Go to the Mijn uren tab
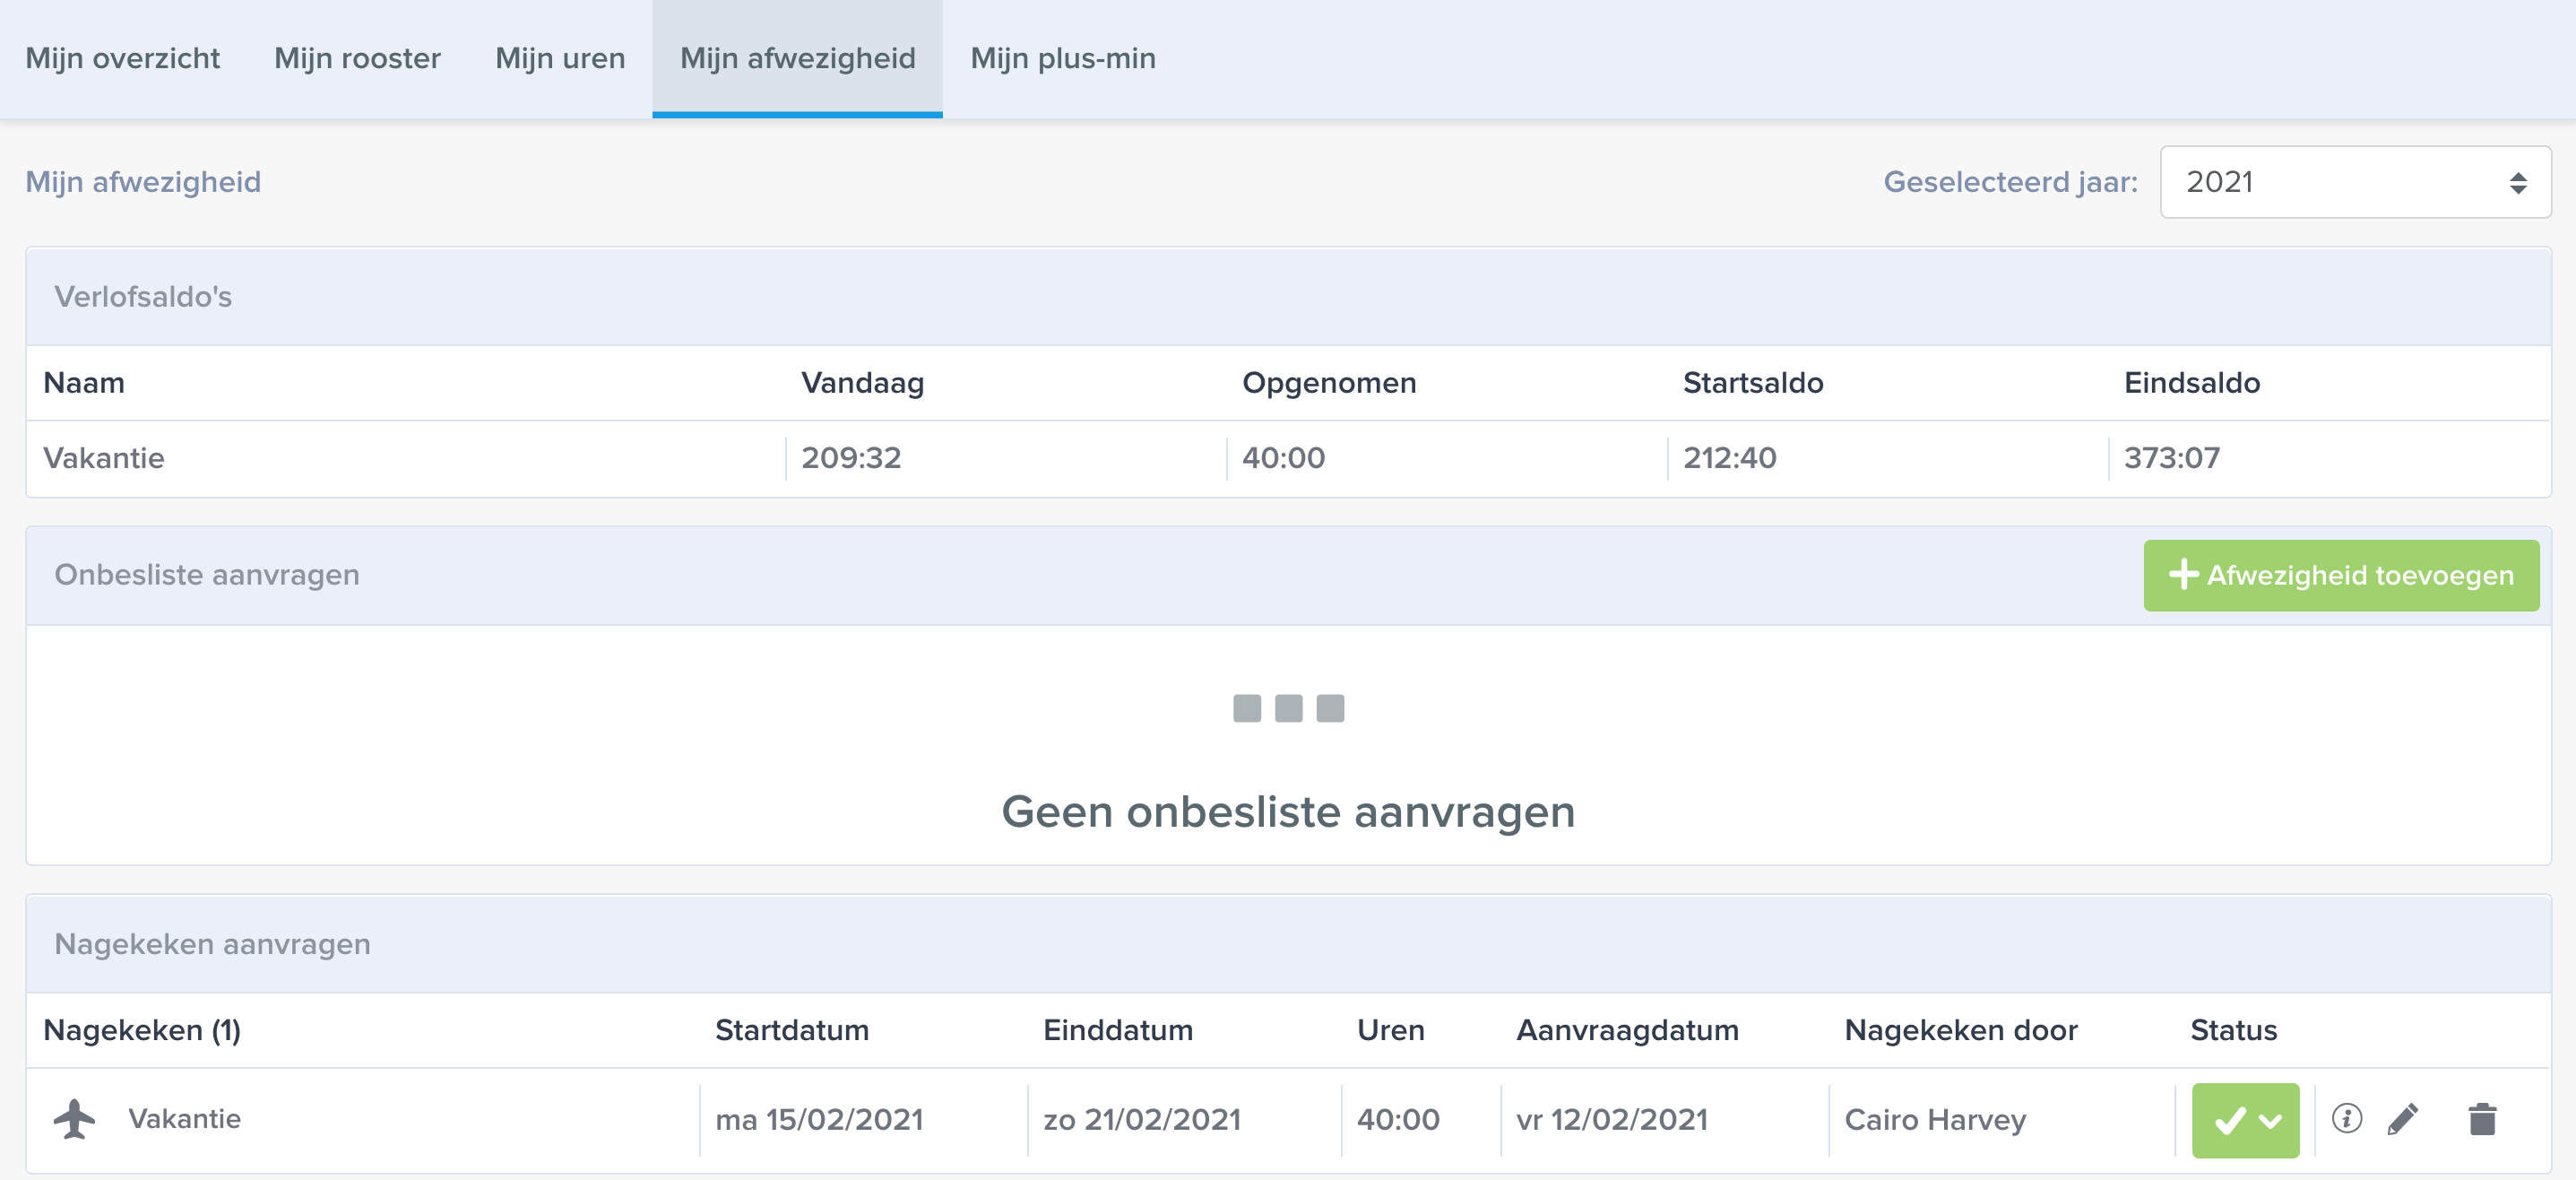The height and width of the screenshot is (1180, 2576). coord(560,58)
